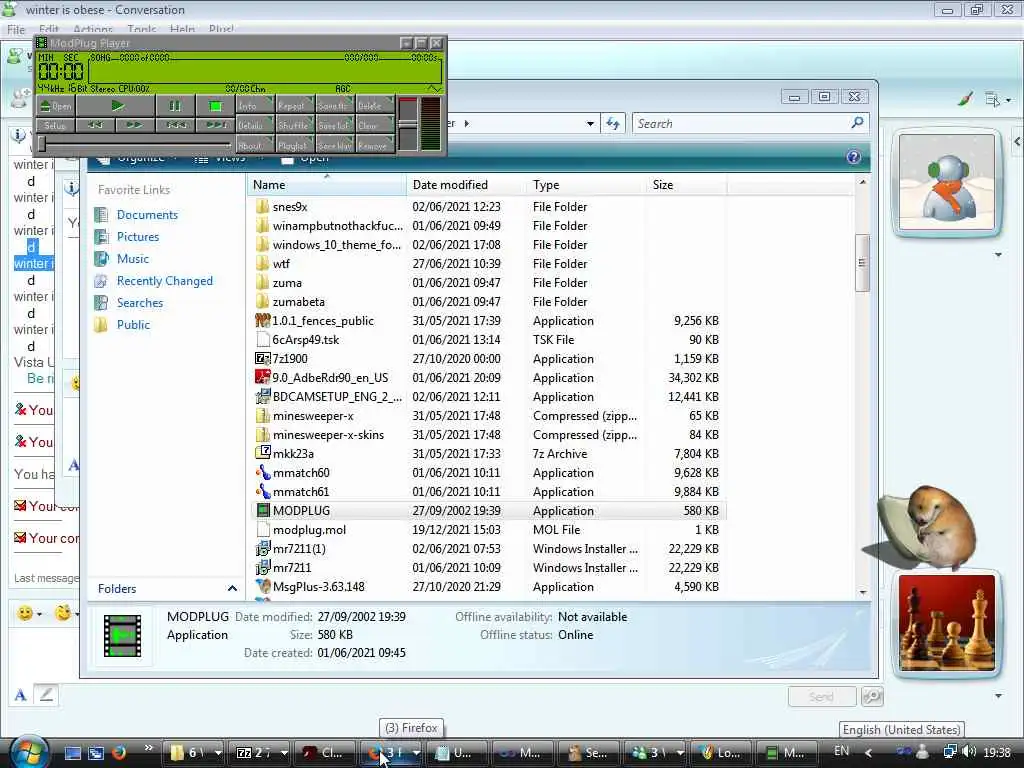
Task: Open Explorer help question mark icon
Action: click(x=853, y=157)
